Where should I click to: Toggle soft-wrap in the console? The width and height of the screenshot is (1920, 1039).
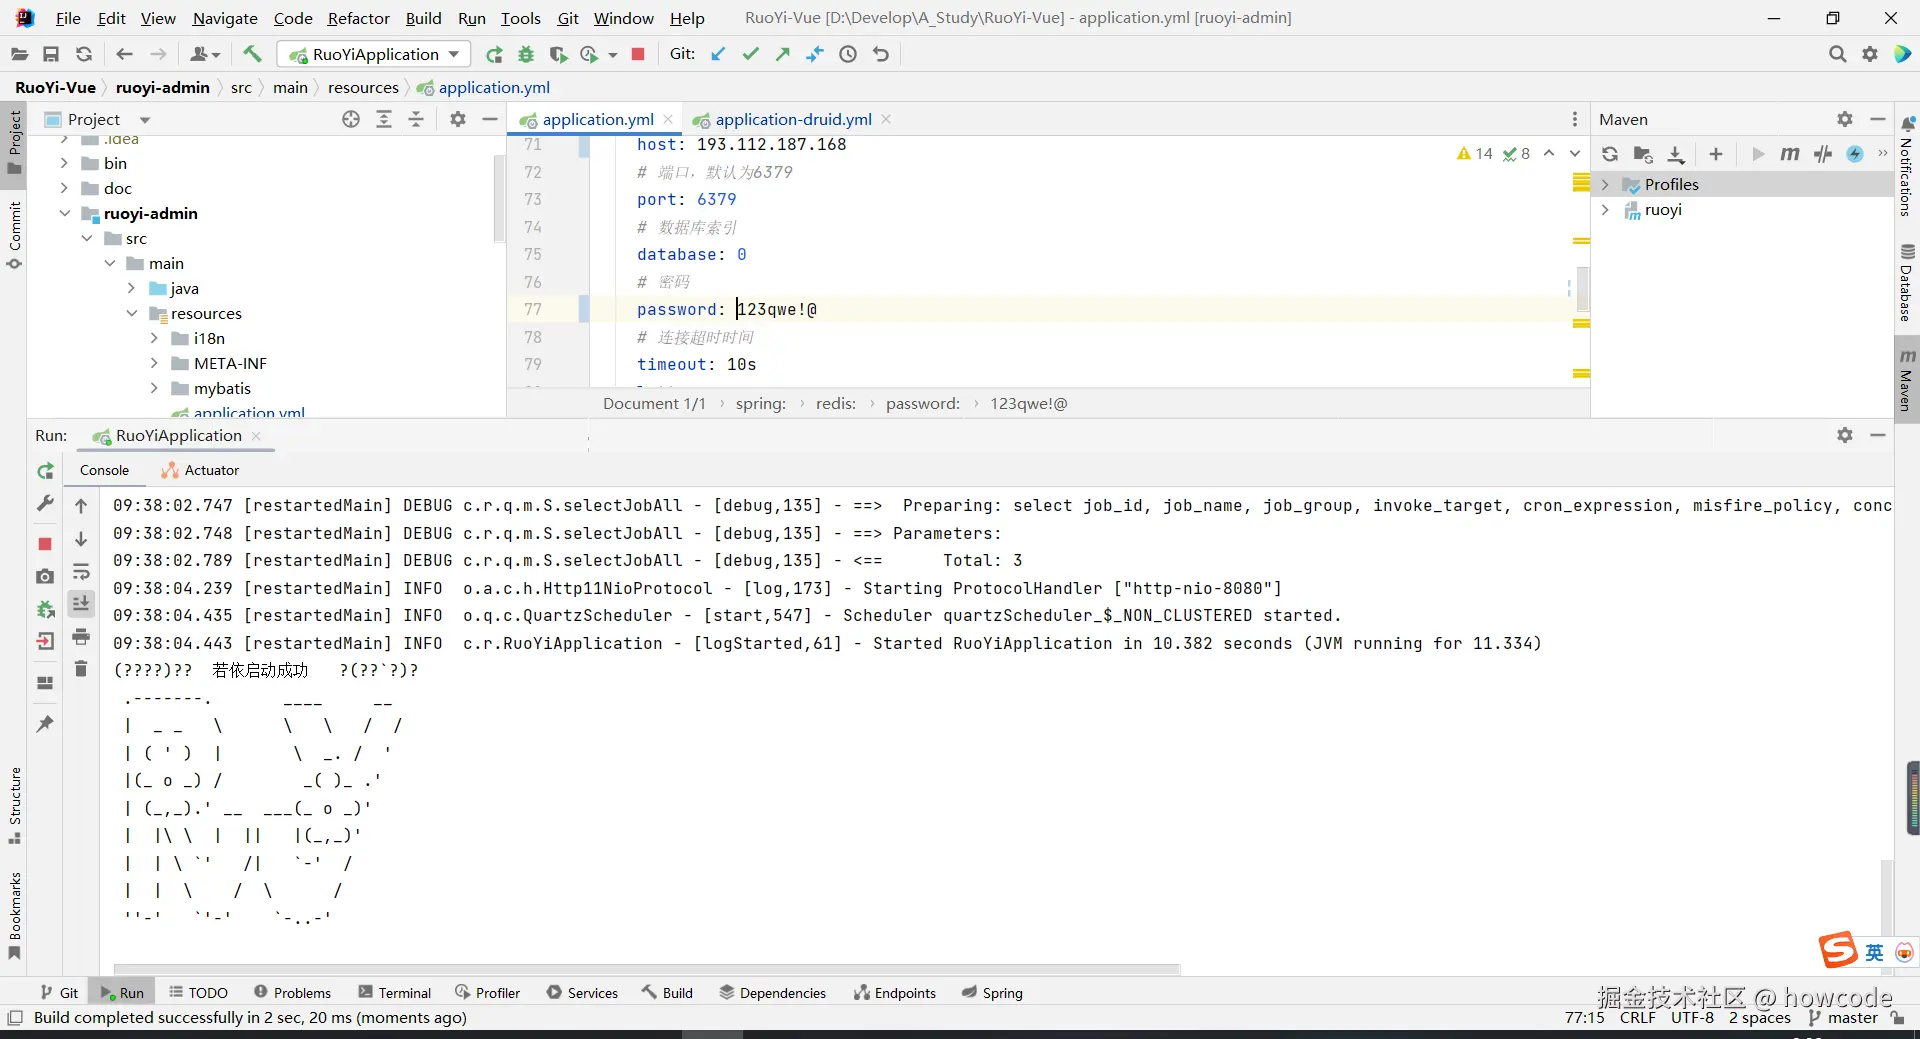81,572
